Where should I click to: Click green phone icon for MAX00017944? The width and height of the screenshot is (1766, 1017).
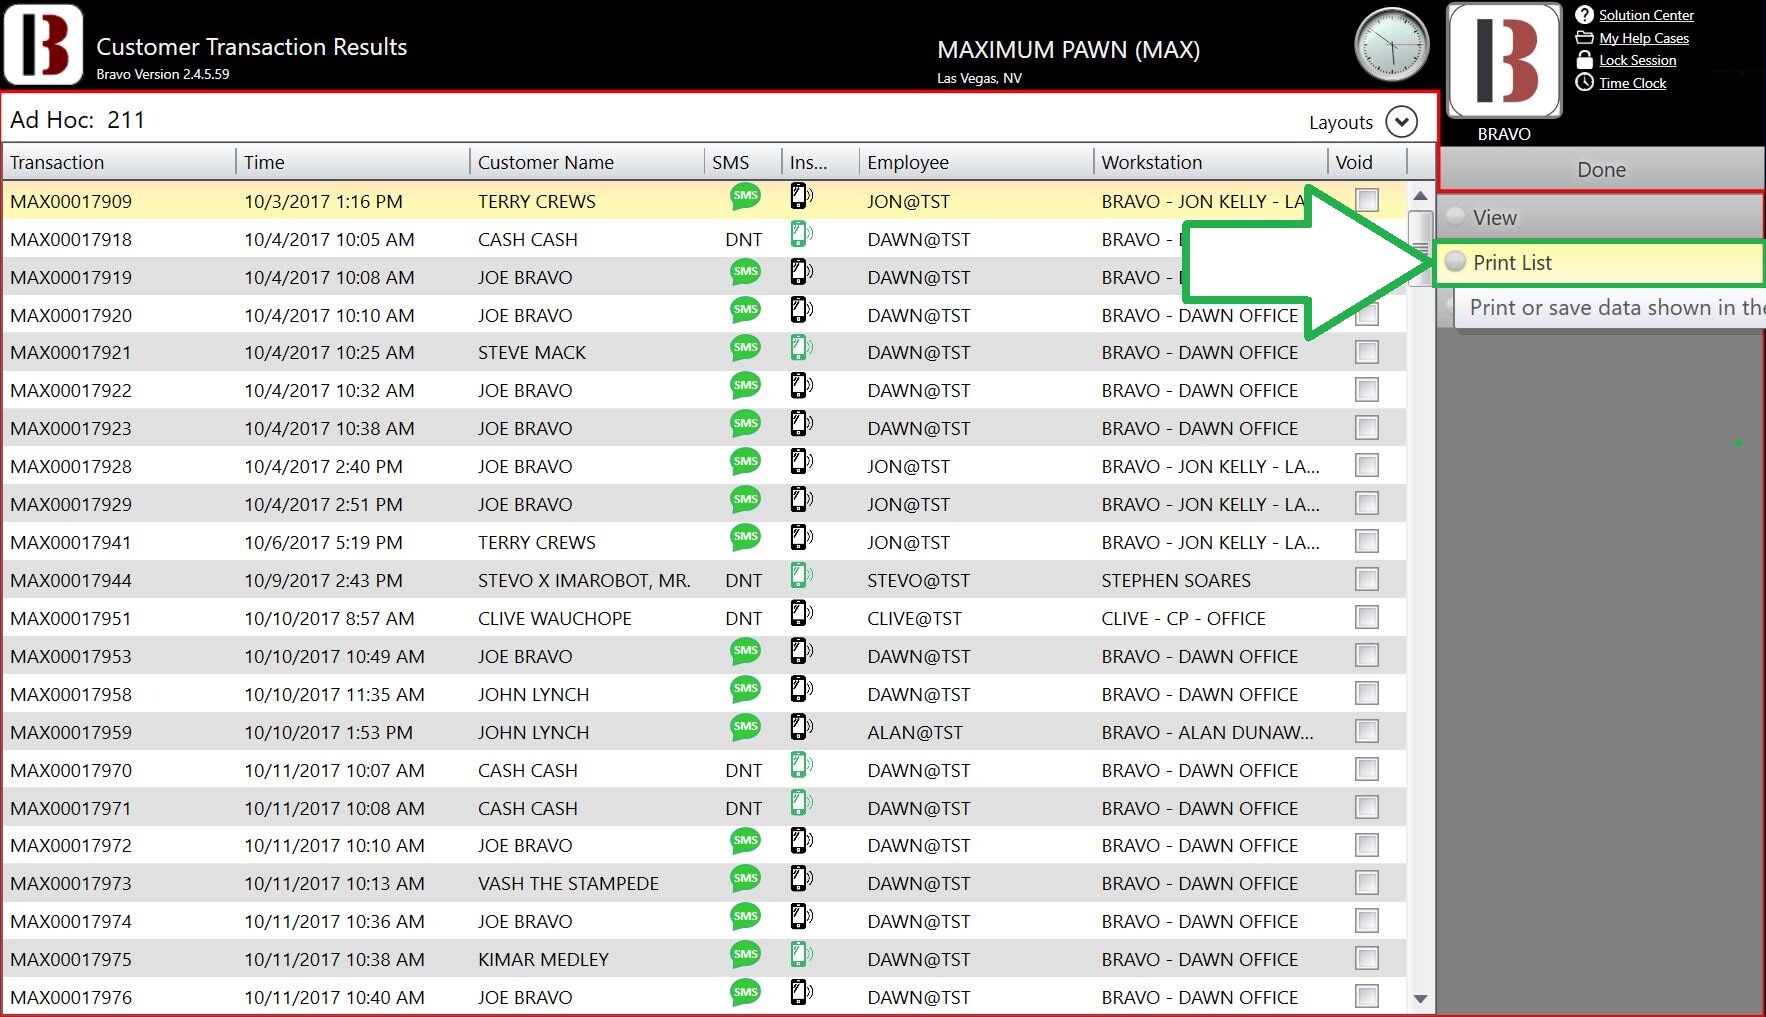(x=801, y=575)
